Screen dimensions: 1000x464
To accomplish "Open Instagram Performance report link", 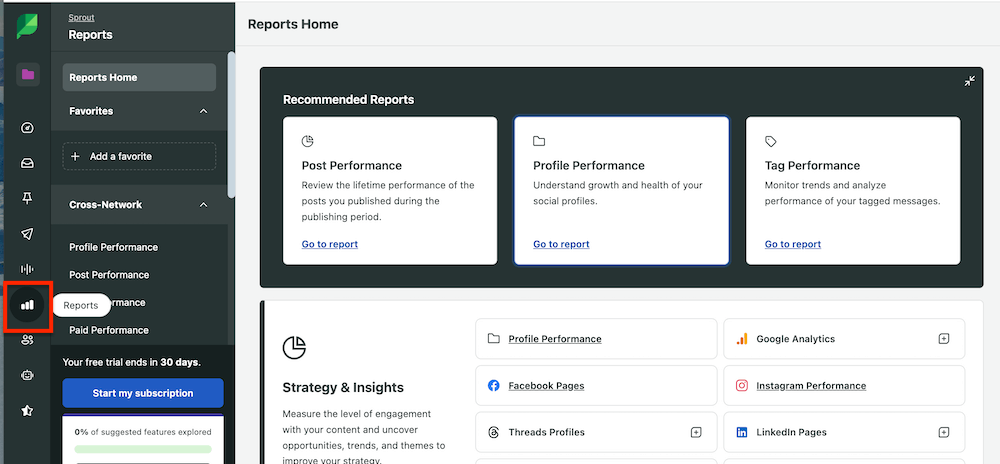I will [811, 386].
